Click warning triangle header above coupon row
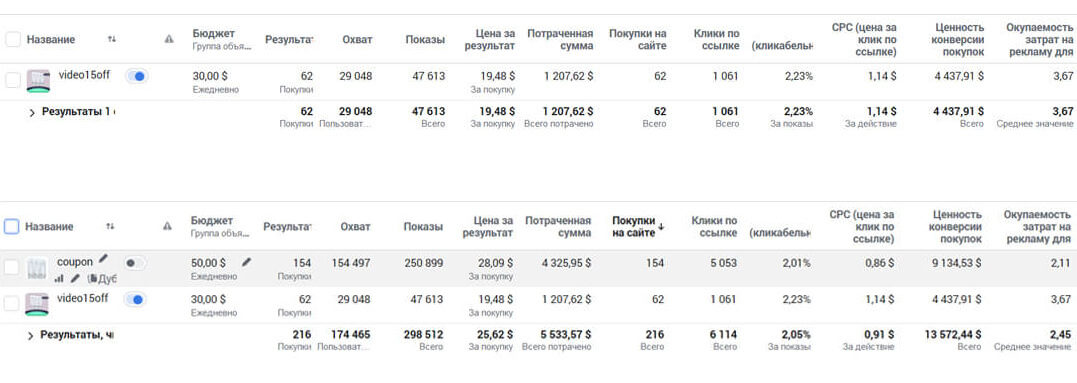The width and height of the screenshot is (1077, 383). coord(168,226)
